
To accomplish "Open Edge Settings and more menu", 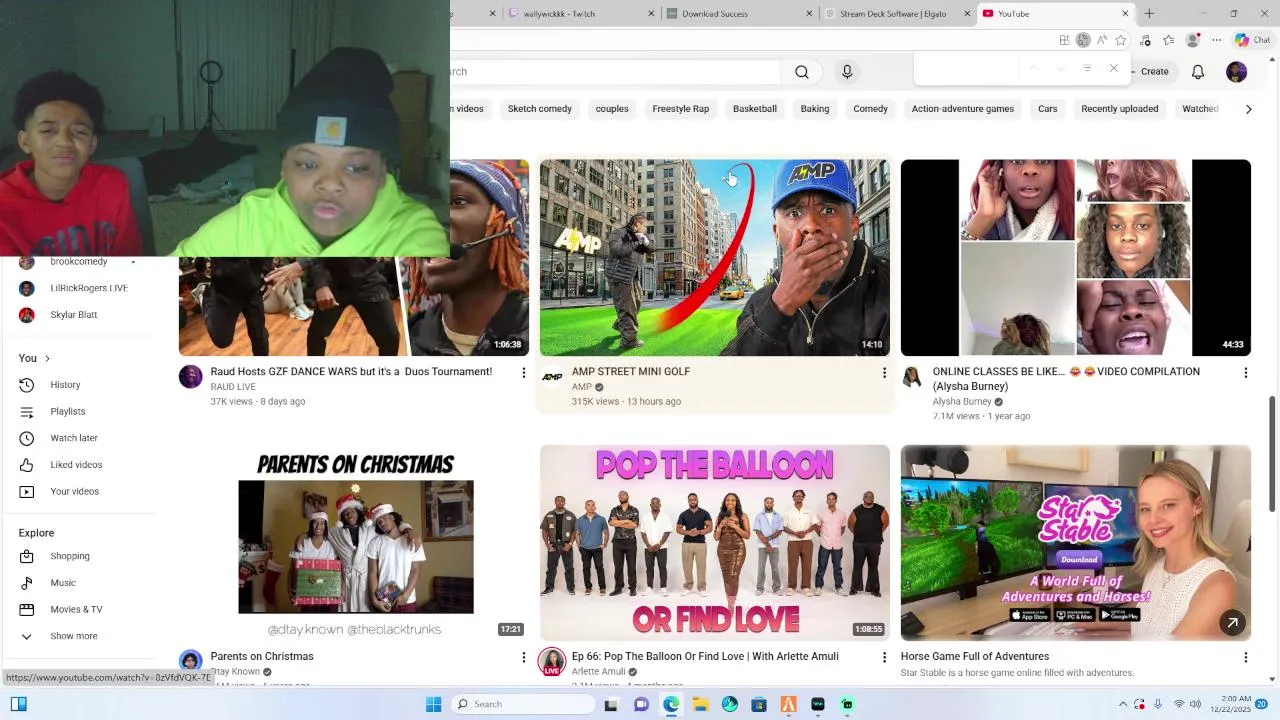I will [x=1216, y=40].
